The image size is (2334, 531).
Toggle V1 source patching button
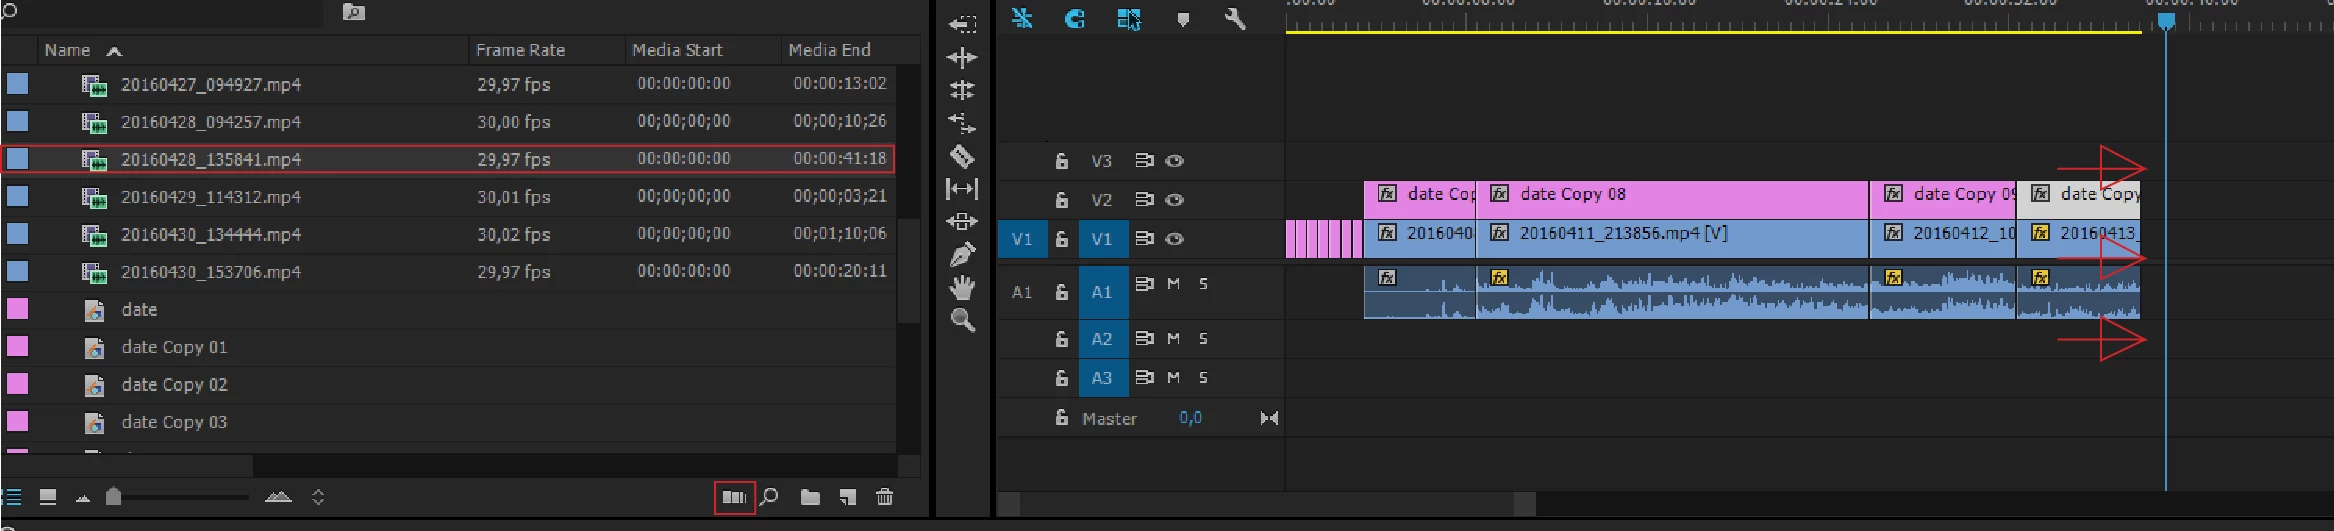(x=1022, y=239)
